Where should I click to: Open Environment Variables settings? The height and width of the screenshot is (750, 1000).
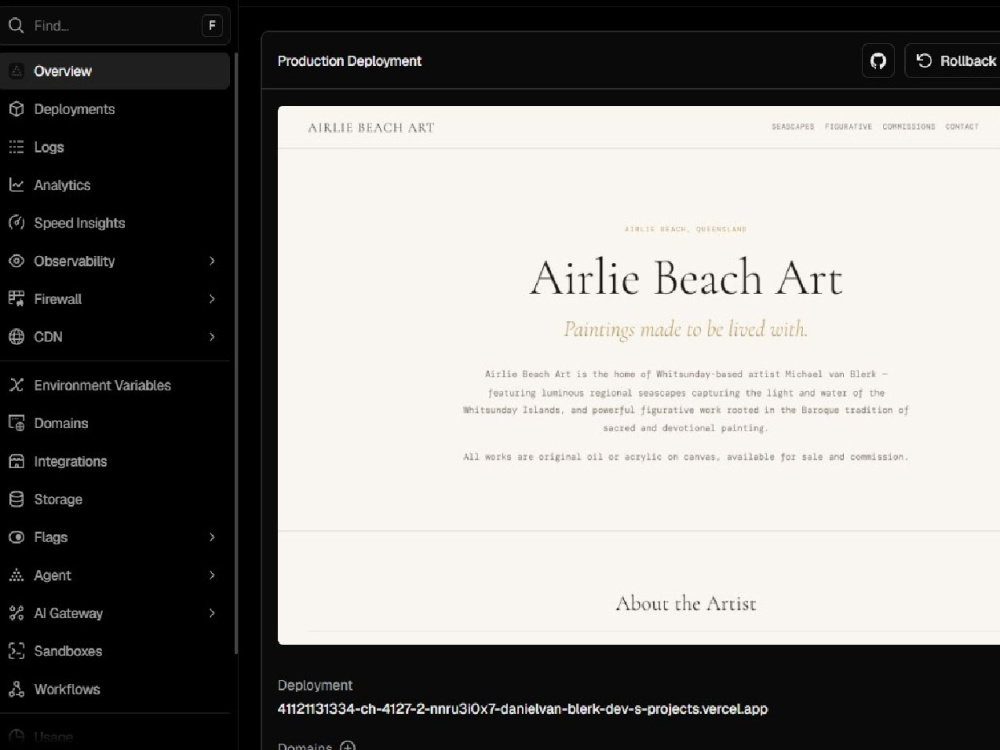point(115,385)
